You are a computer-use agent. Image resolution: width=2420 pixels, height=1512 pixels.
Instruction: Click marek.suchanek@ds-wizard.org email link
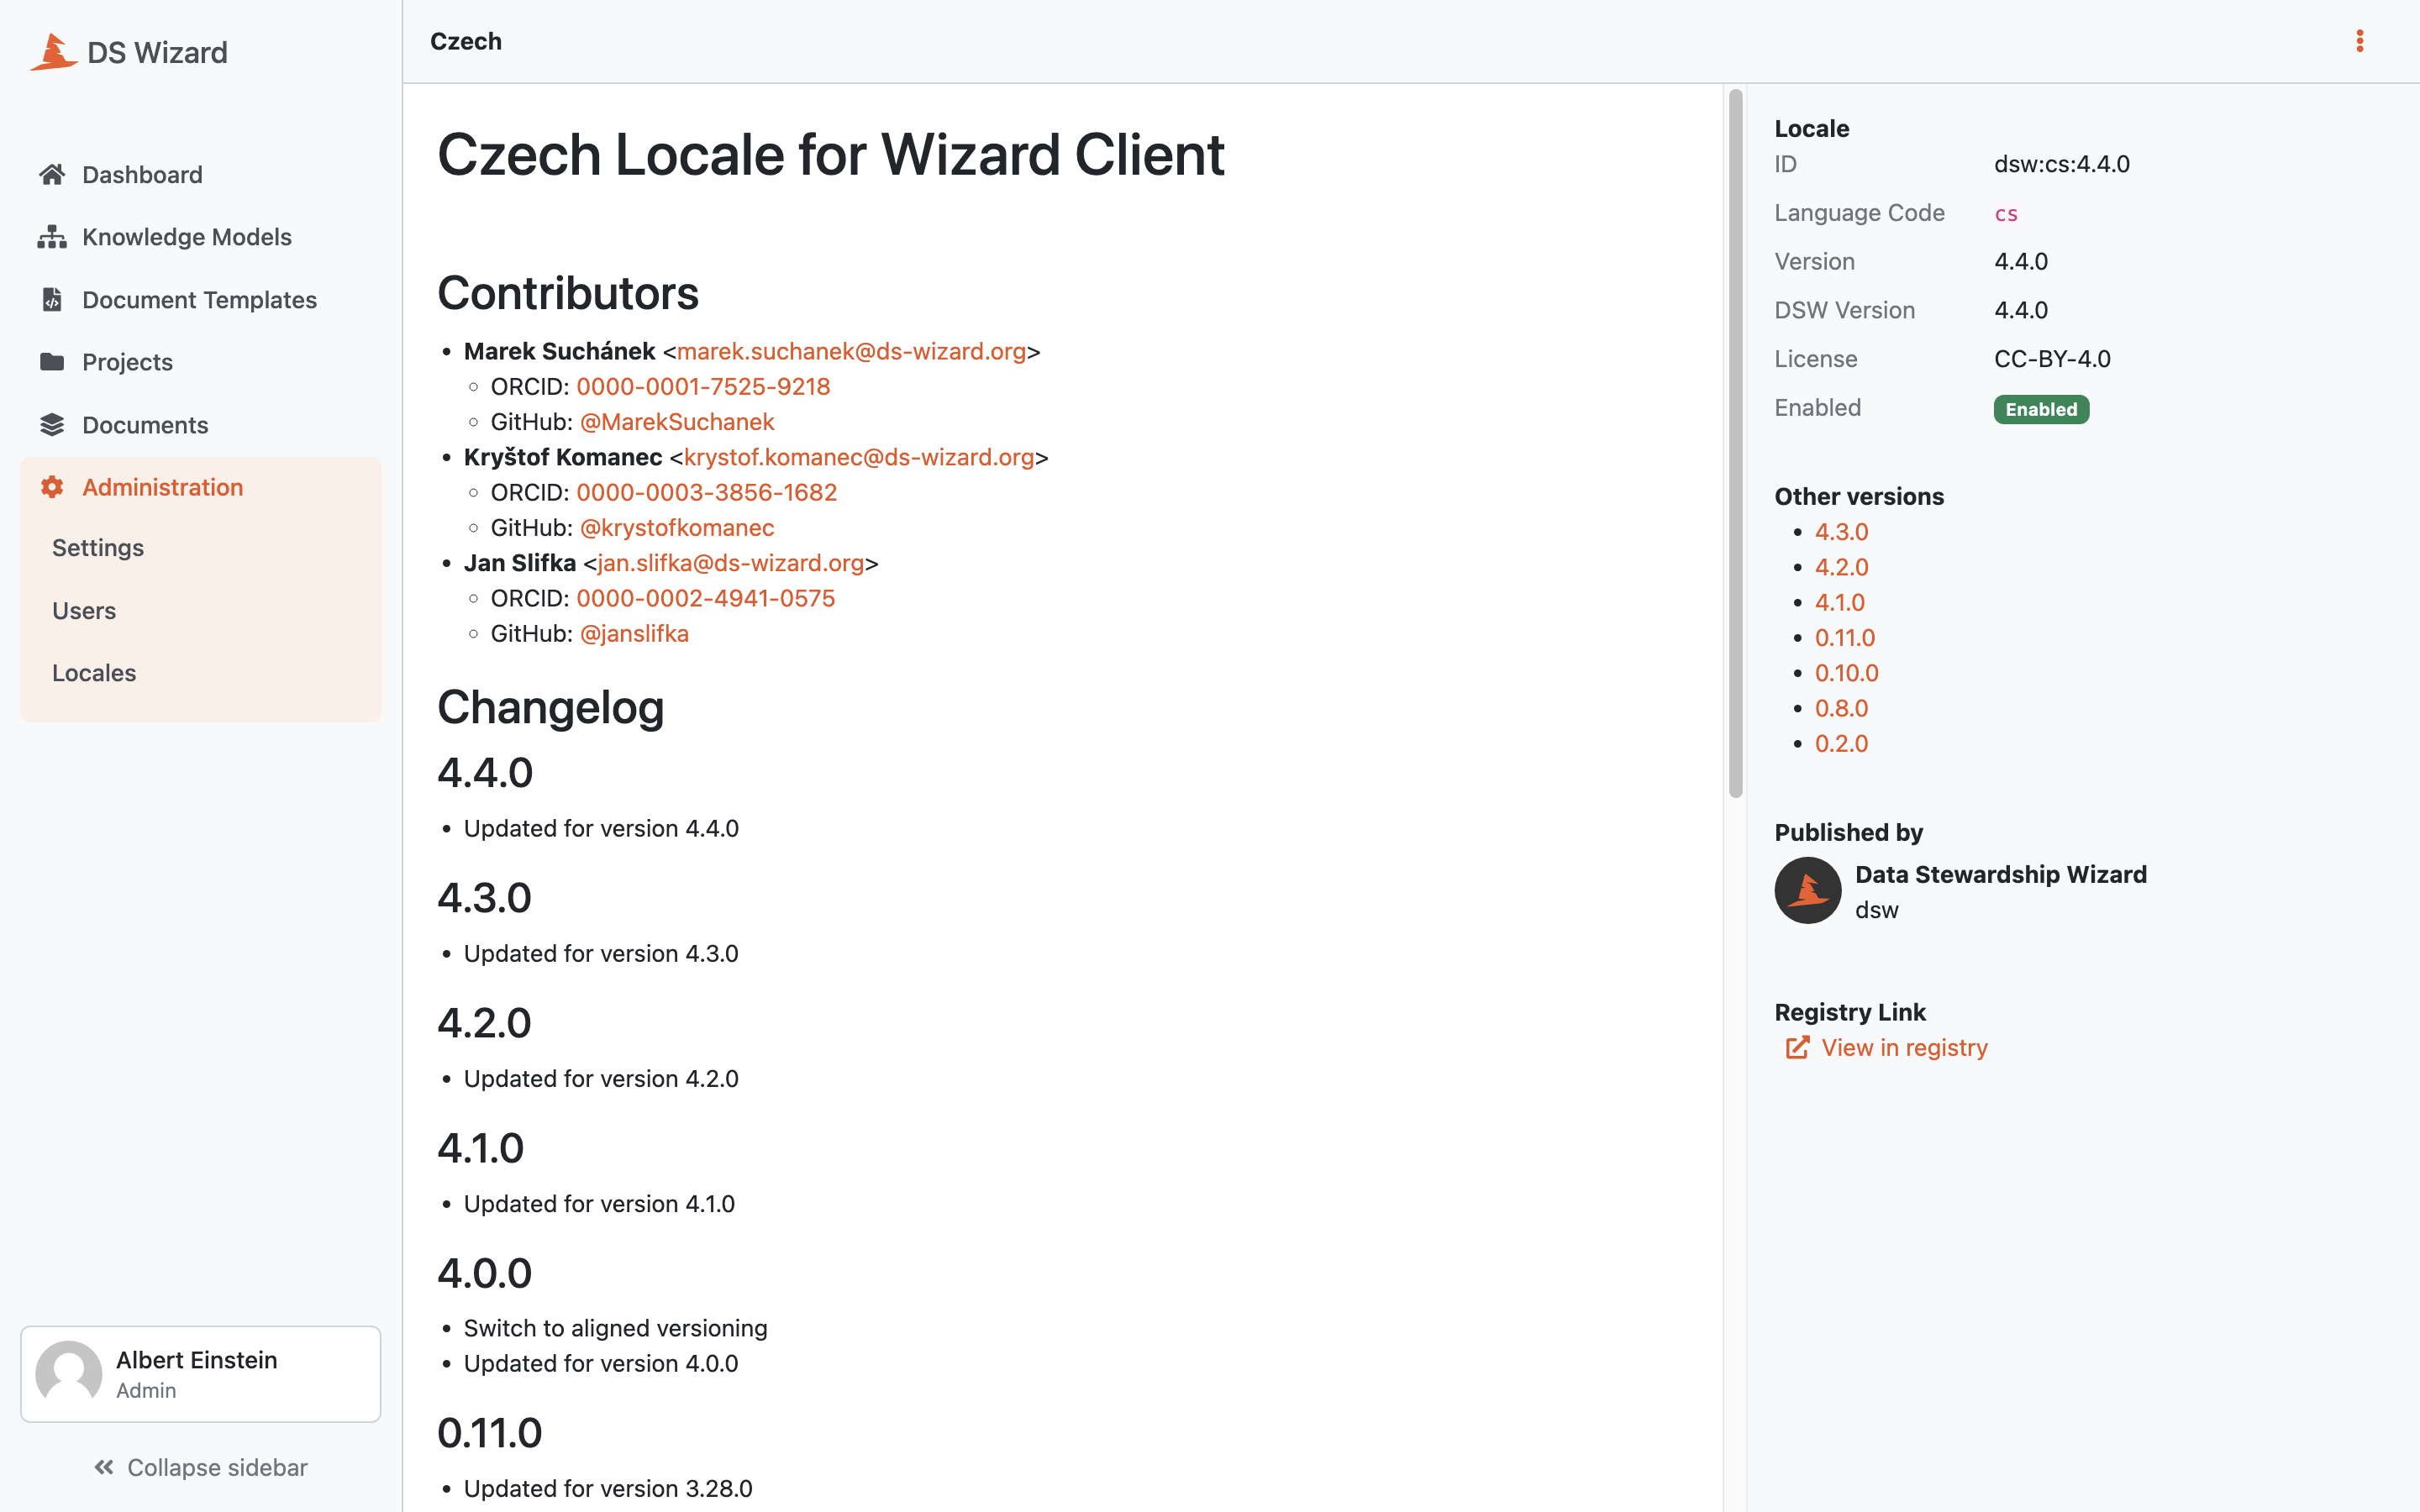[x=851, y=352]
